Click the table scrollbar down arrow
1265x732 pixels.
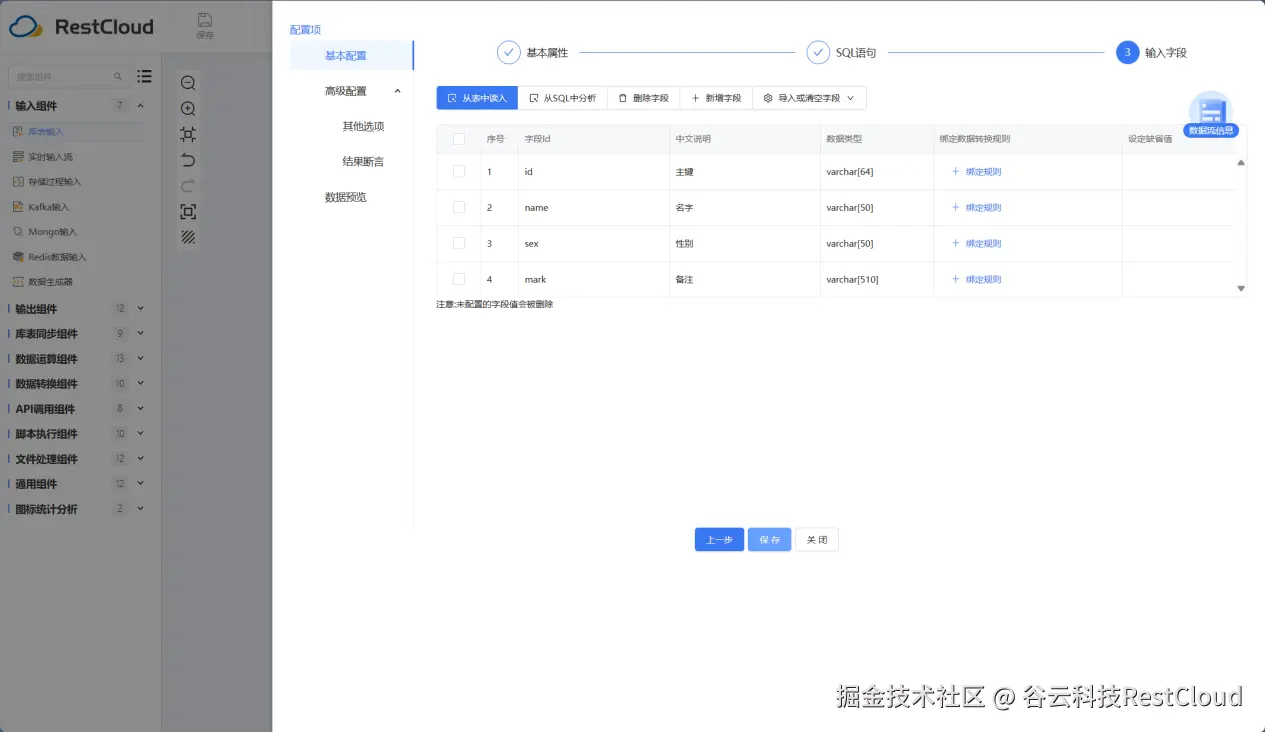point(1241,288)
